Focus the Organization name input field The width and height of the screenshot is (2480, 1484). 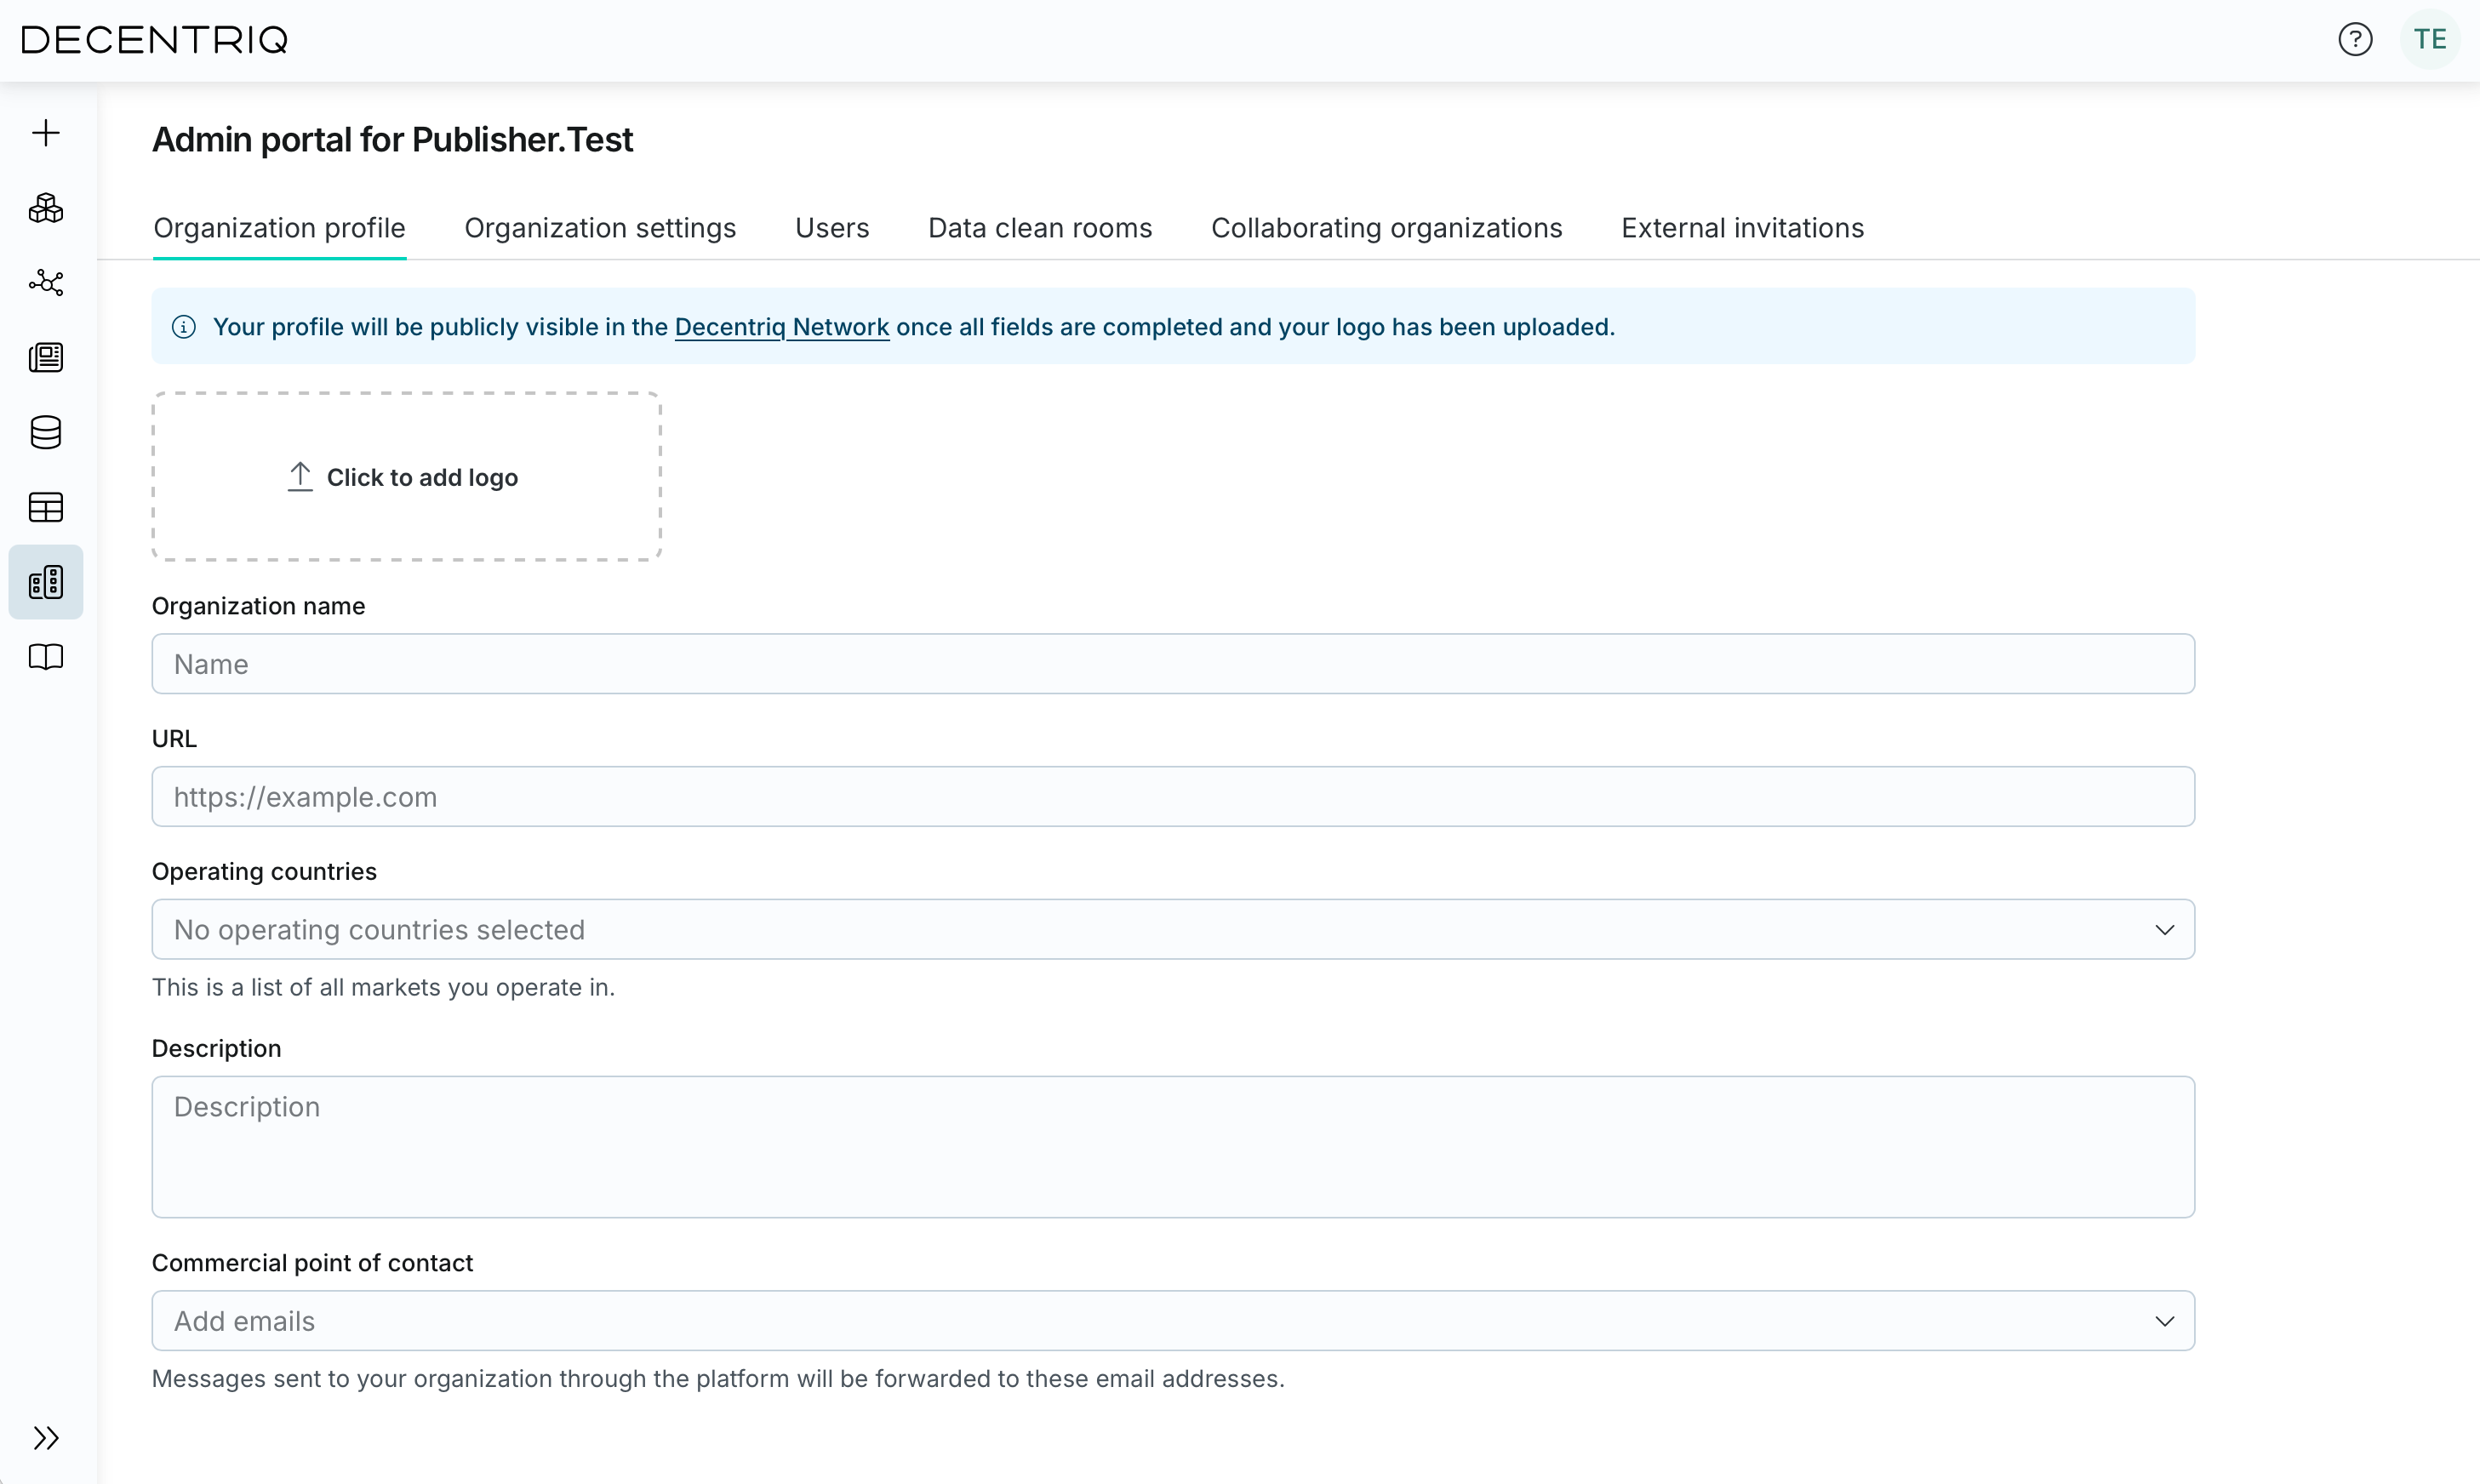[x=1172, y=664]
